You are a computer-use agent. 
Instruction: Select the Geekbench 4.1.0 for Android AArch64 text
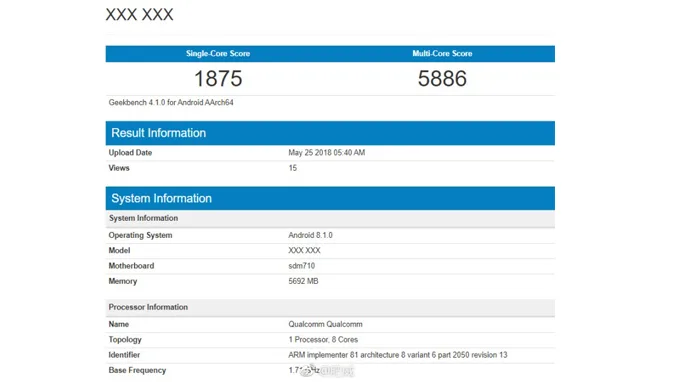(171, 102)
